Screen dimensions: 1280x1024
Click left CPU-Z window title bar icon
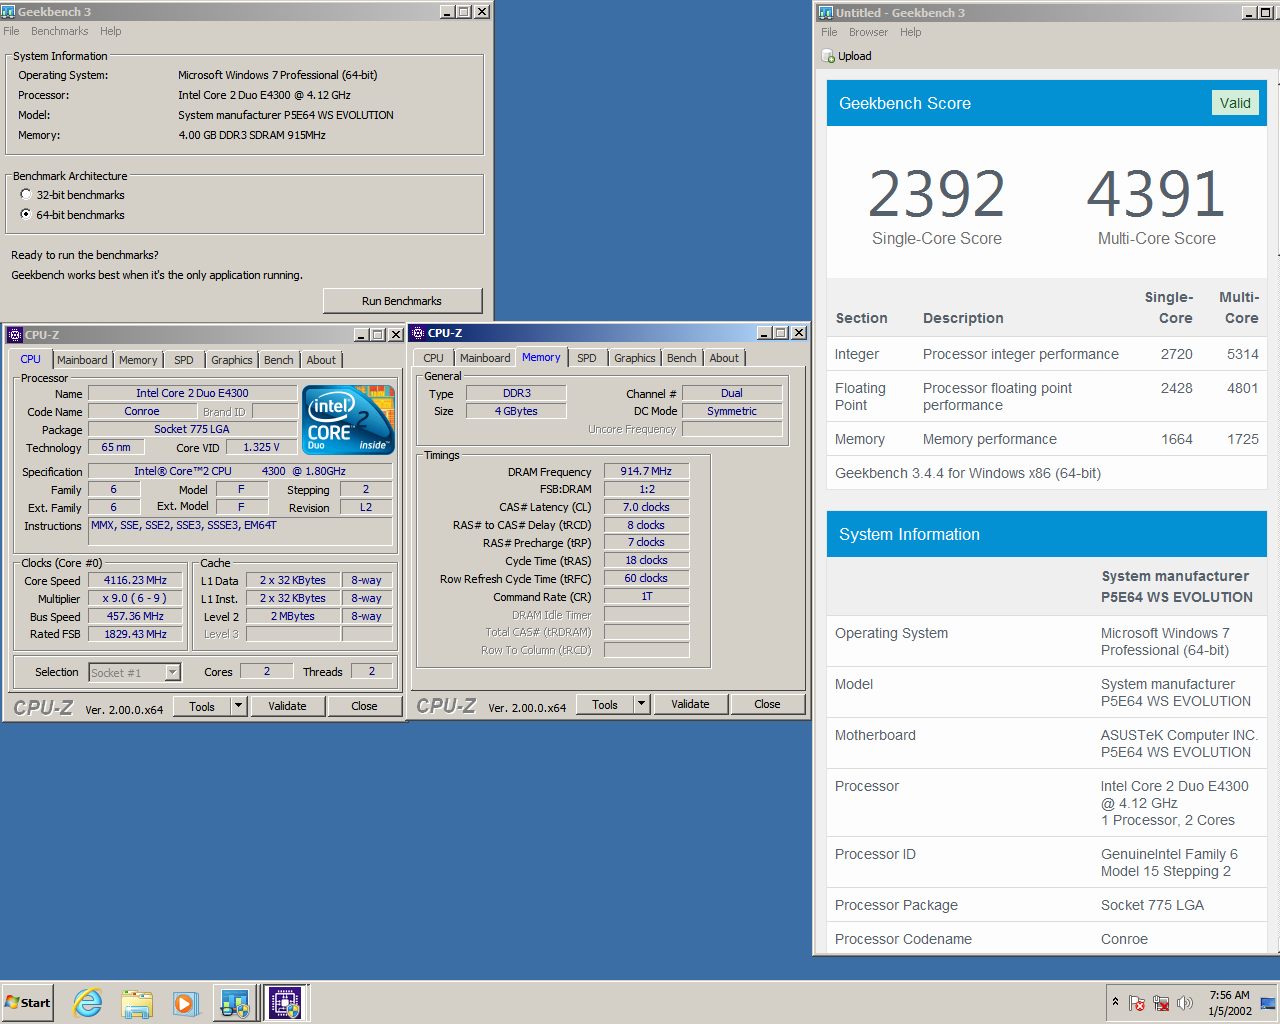pos(15,334)
